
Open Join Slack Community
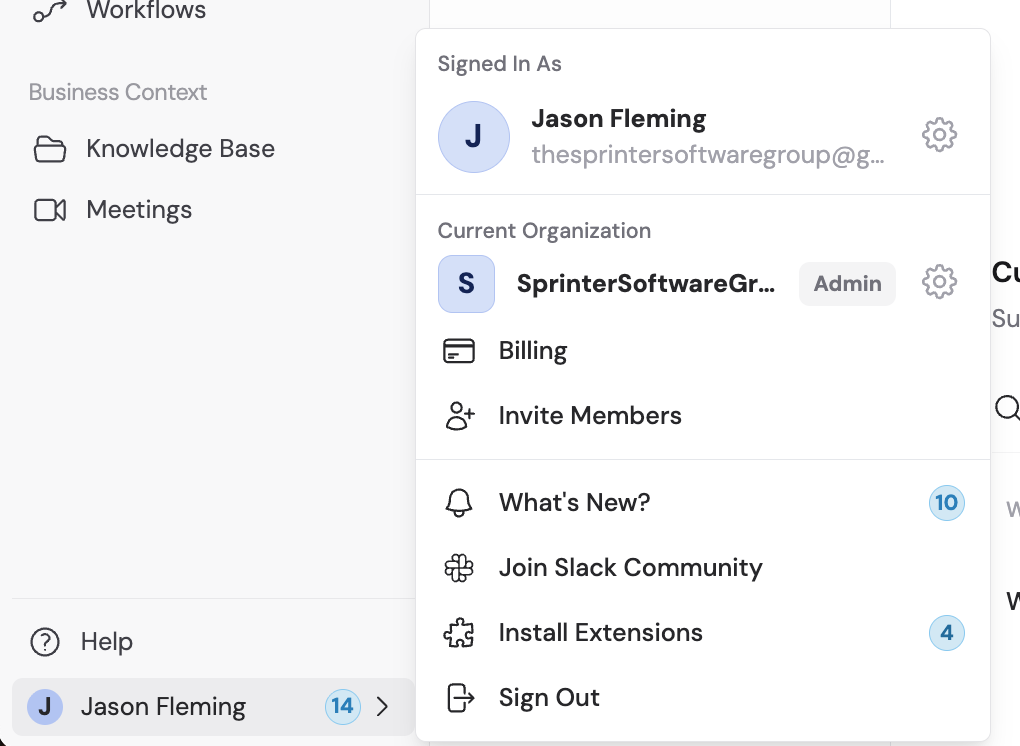click(x=630, y=567)
